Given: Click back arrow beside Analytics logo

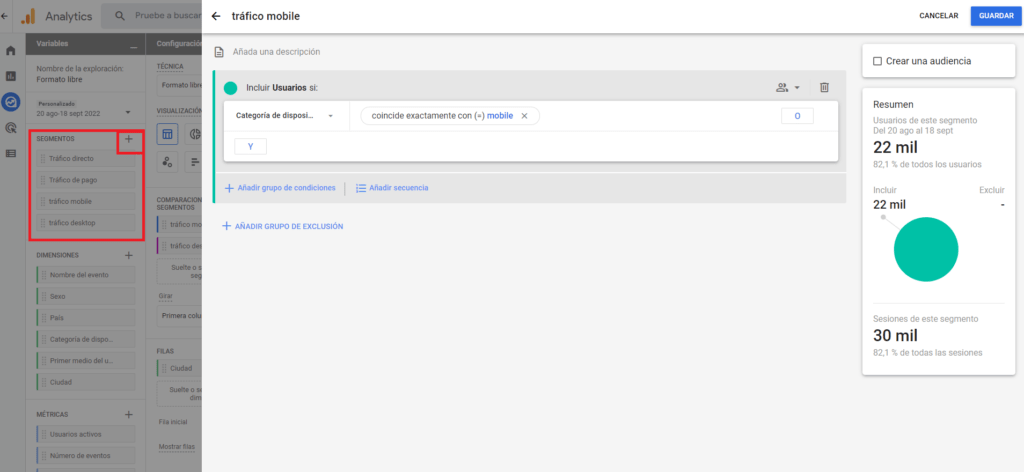Looking at the screenshot, I should tap(5, 15).
